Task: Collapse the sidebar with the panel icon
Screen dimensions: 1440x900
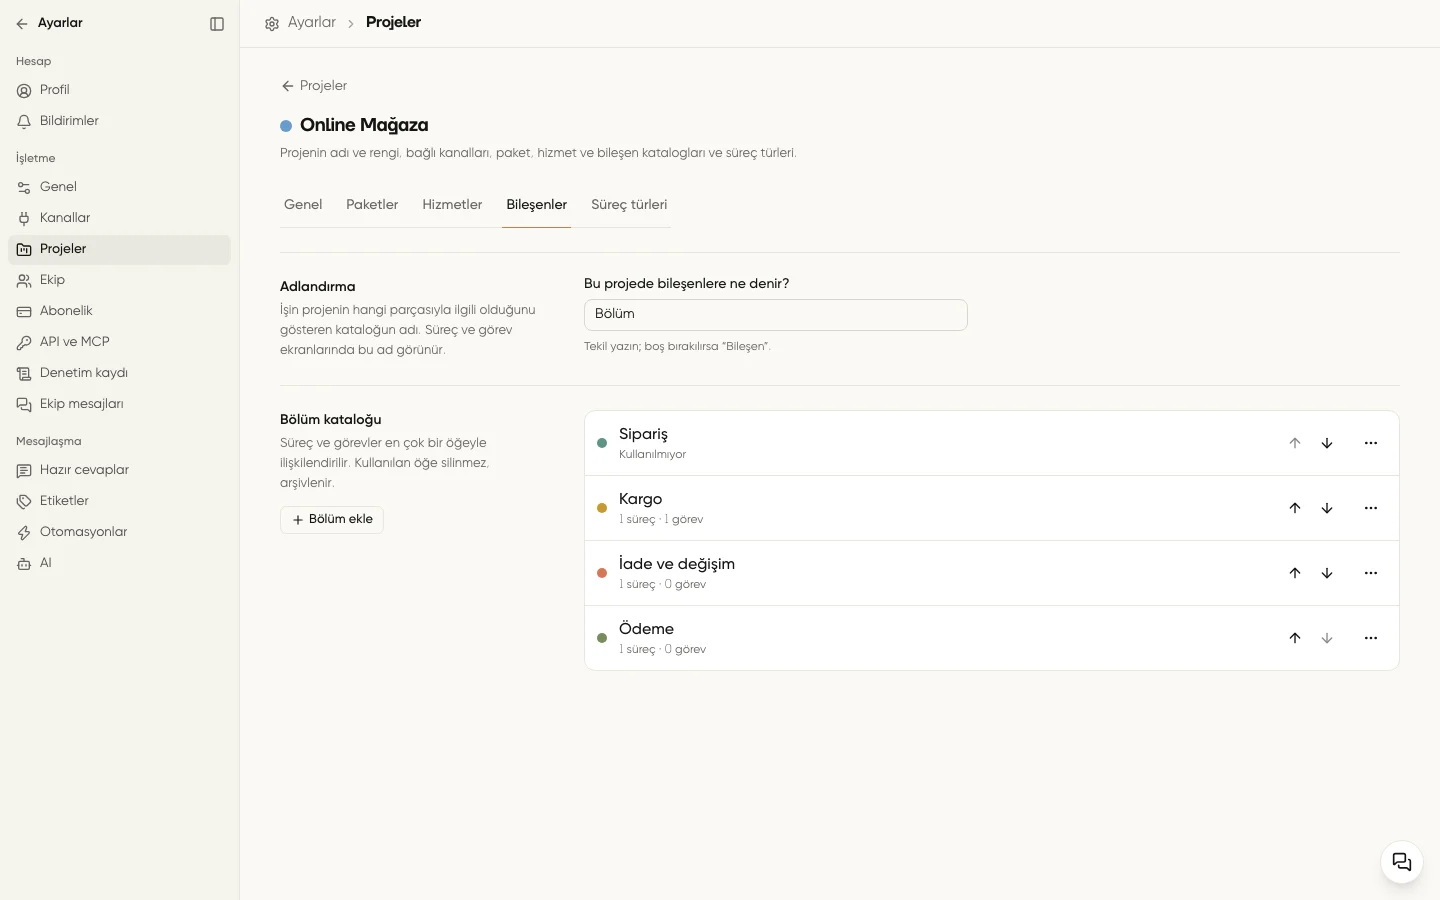Action: point(217,24)
